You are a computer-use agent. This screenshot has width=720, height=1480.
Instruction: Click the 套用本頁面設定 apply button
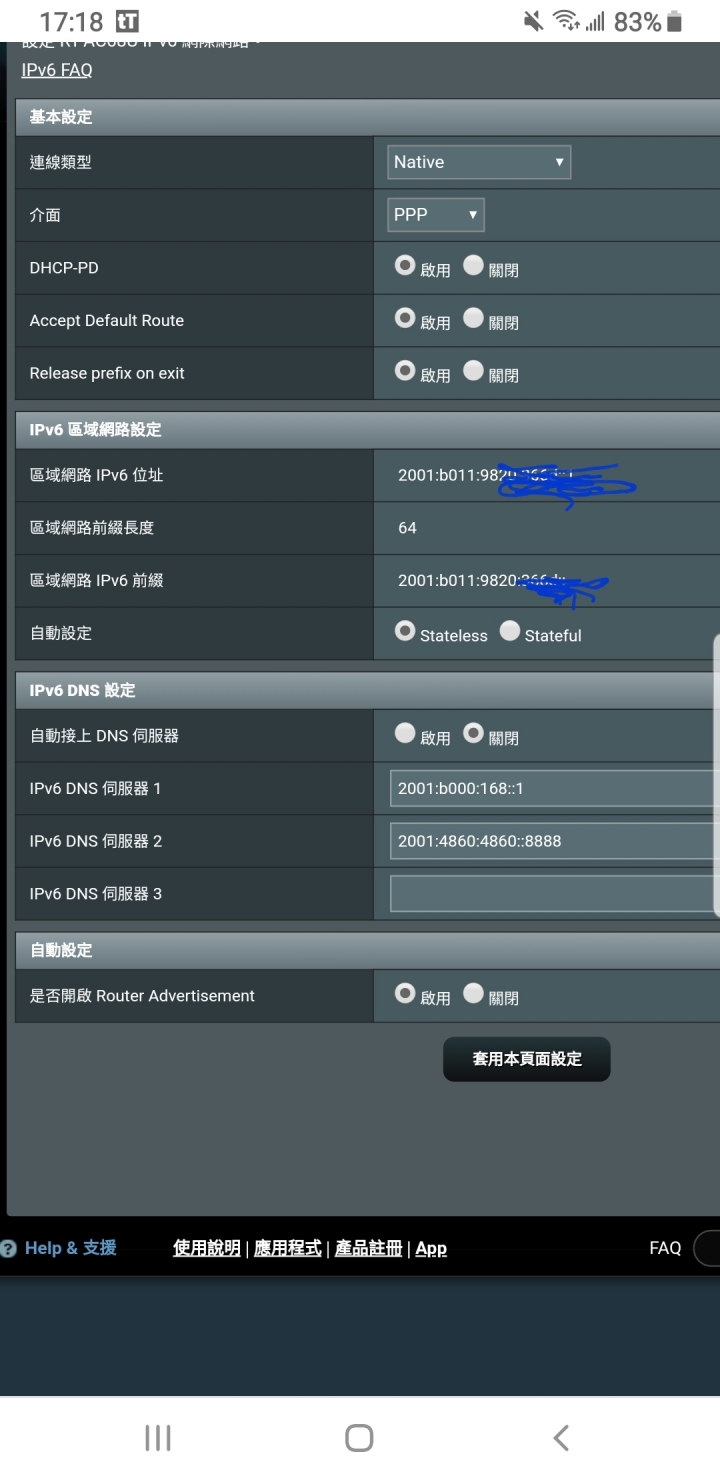tap(527, 1059)
